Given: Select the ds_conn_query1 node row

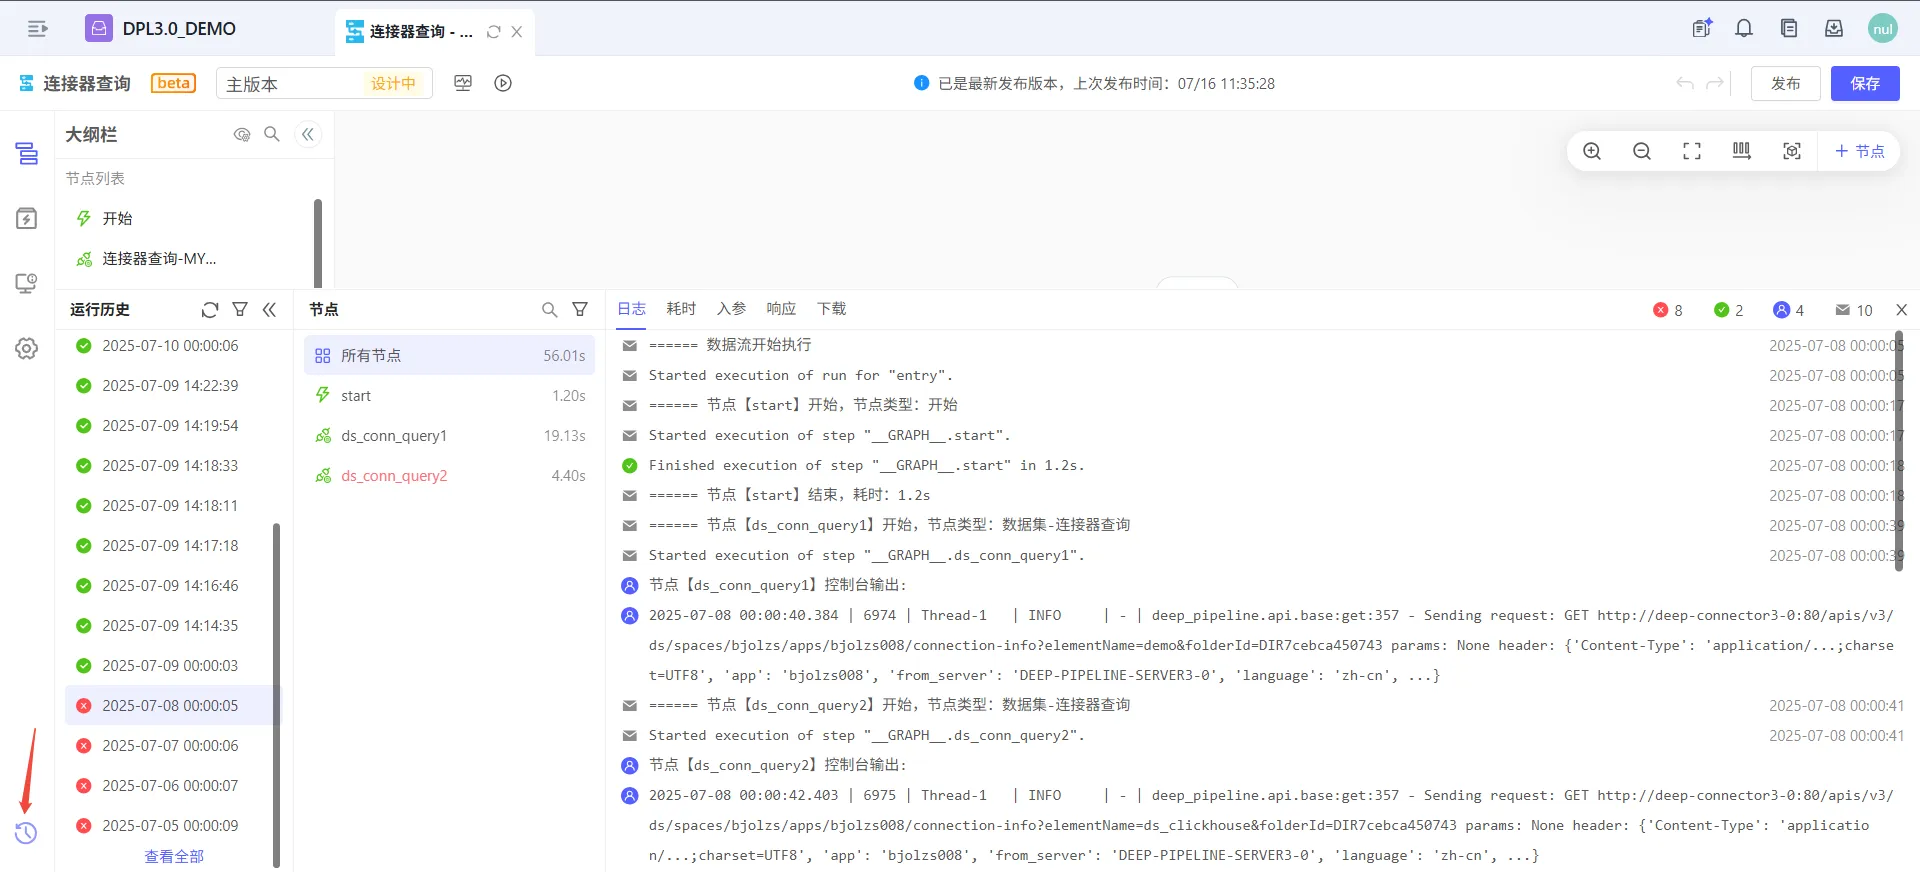Looking at the screenshot, I should [x=449, y=435].
